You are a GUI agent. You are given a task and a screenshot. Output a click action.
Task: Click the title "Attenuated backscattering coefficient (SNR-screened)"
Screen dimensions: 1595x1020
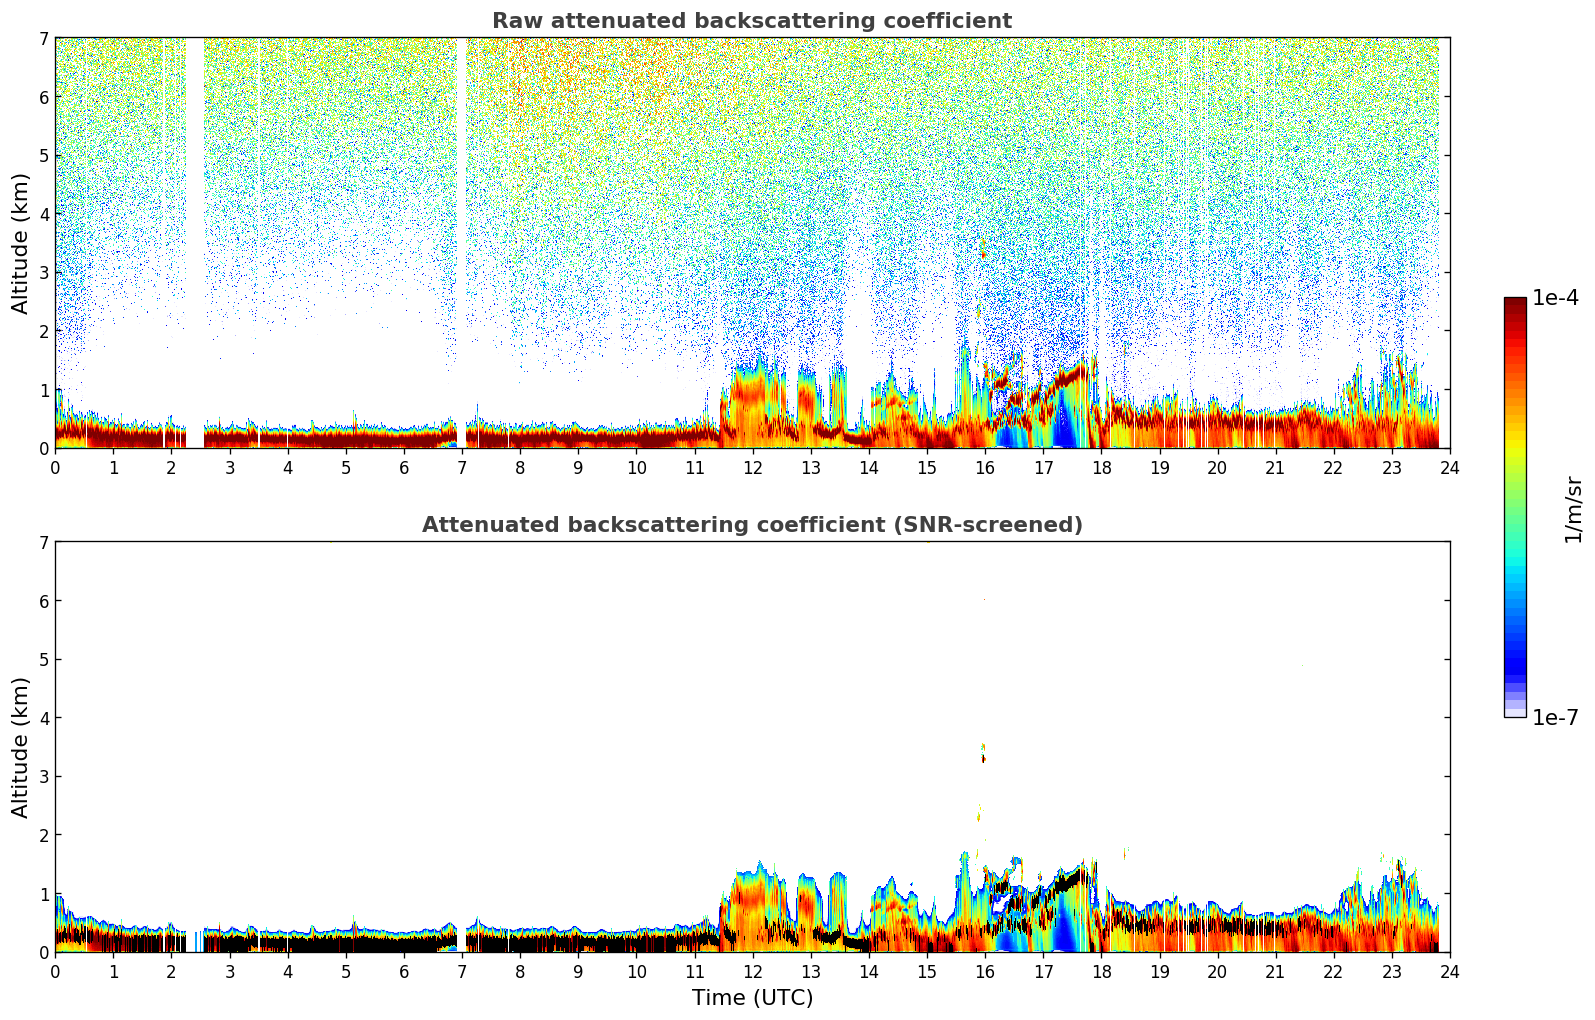point(752,525)
